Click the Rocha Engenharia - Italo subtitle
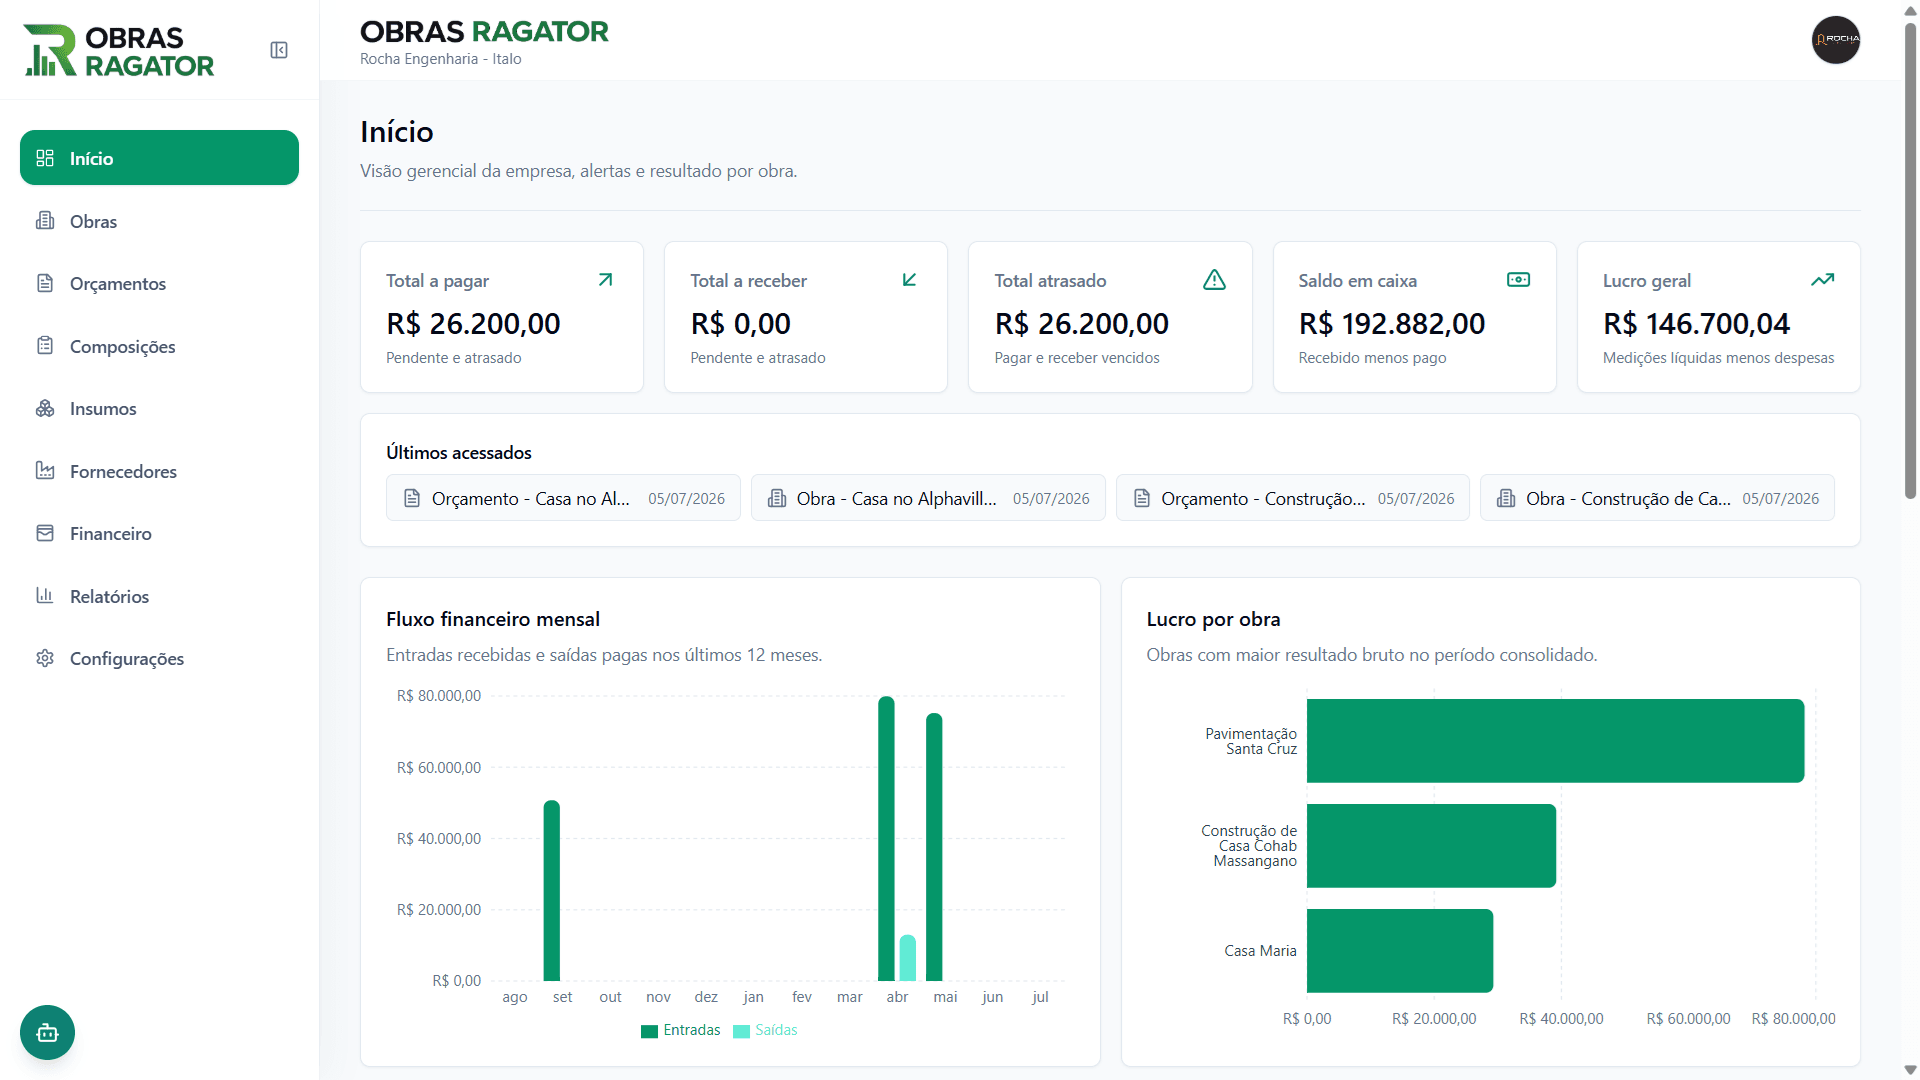The width and height of the screenshot is (1920, 1080). (441, 59)
